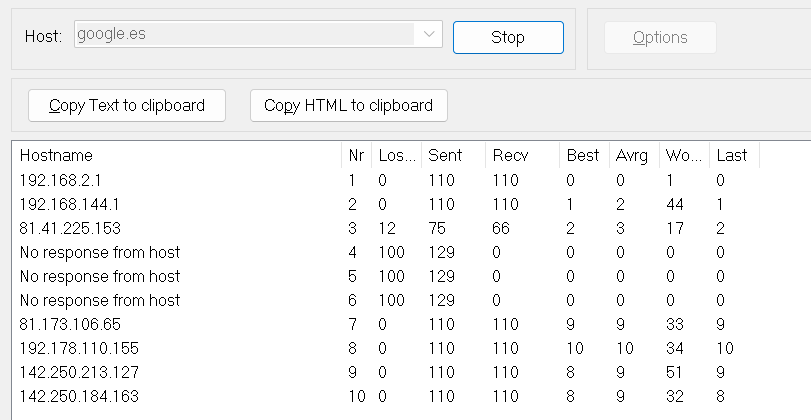Click the Best column header

(583, 156)
